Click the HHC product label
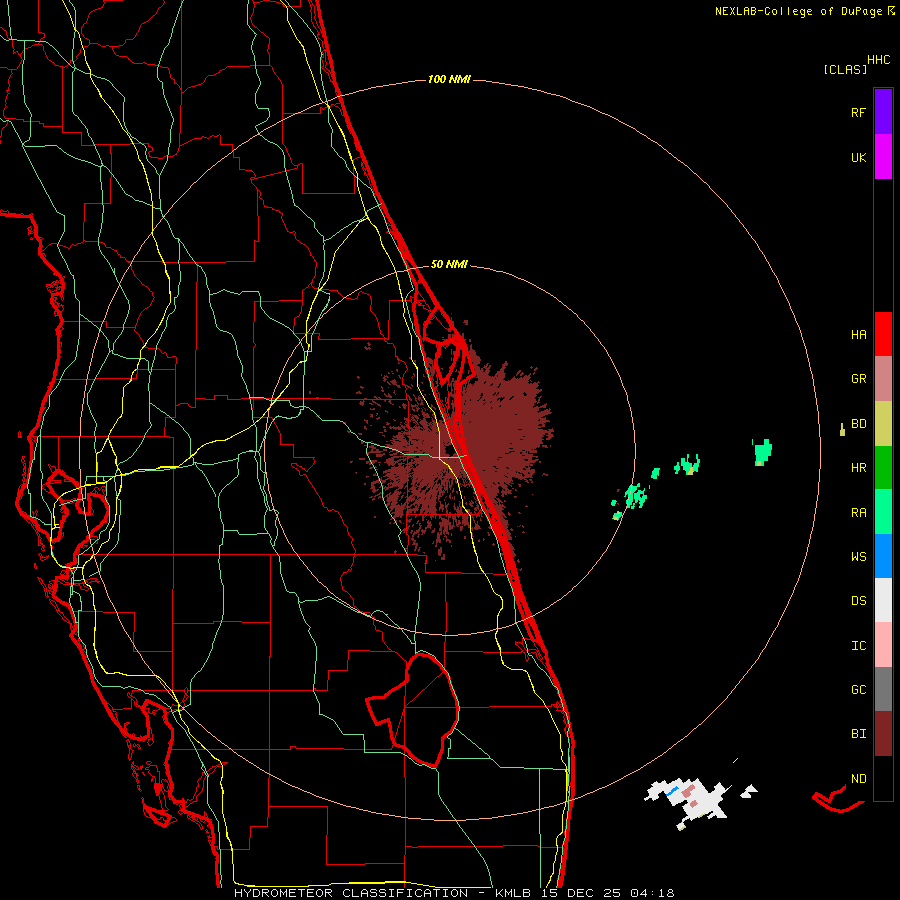Screen dimensions: 900x900 879,60
